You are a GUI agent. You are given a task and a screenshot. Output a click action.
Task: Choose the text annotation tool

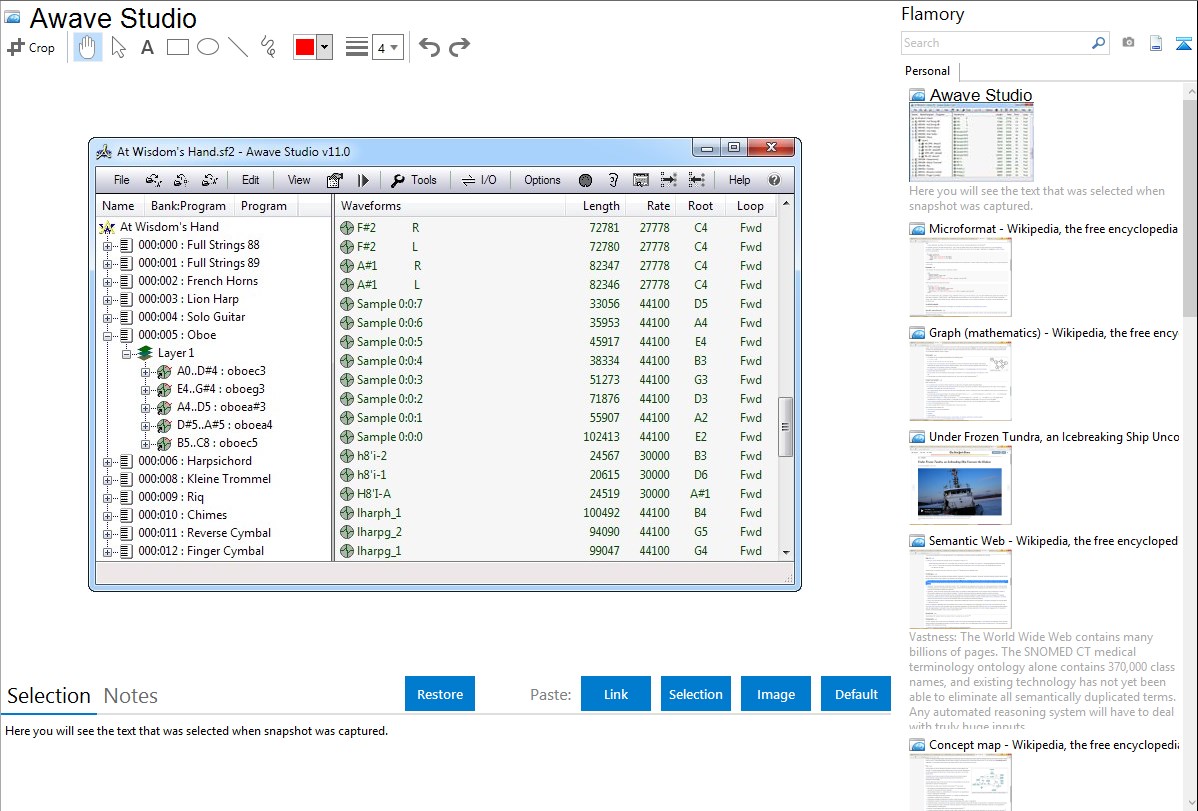pyautogui.click(x=147, y=47)
